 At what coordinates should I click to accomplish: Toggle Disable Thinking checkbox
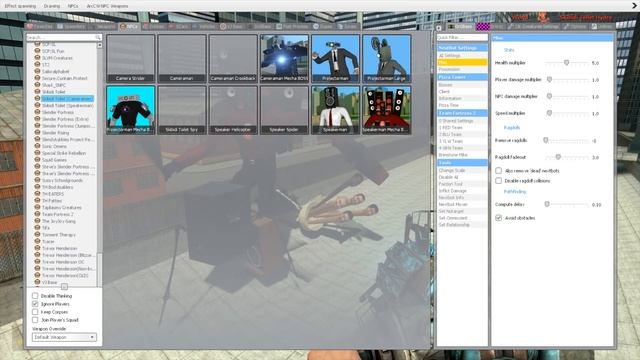[x=35, y=296]
